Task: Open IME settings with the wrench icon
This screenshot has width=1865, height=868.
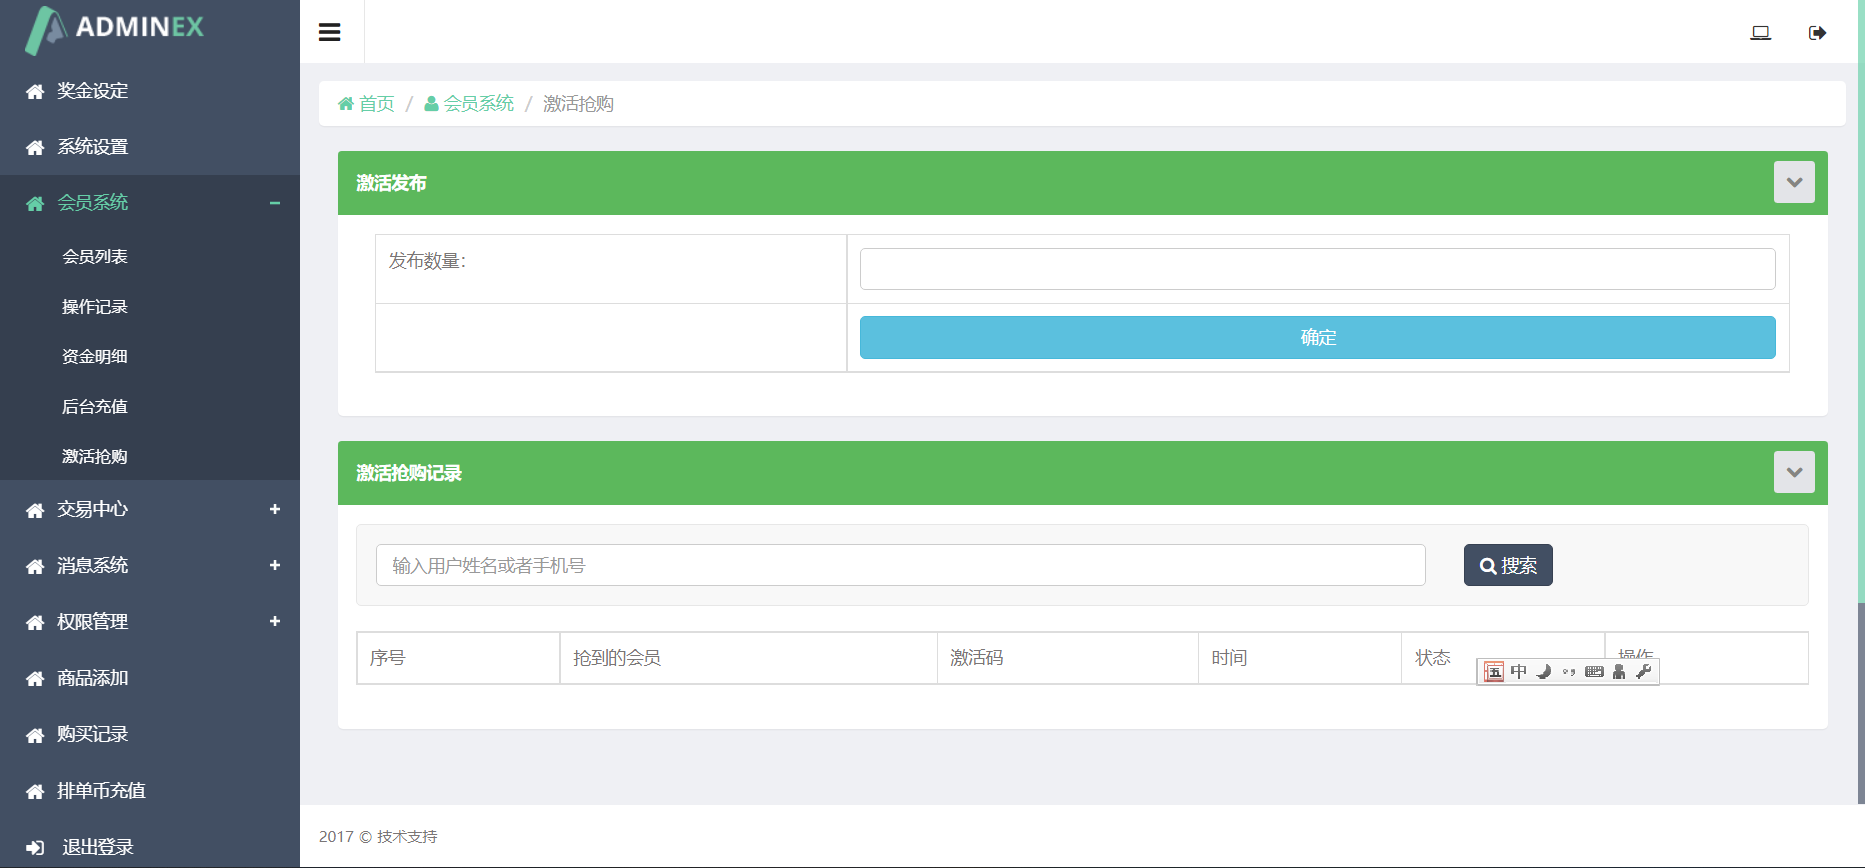Action: coord(1643,671)
